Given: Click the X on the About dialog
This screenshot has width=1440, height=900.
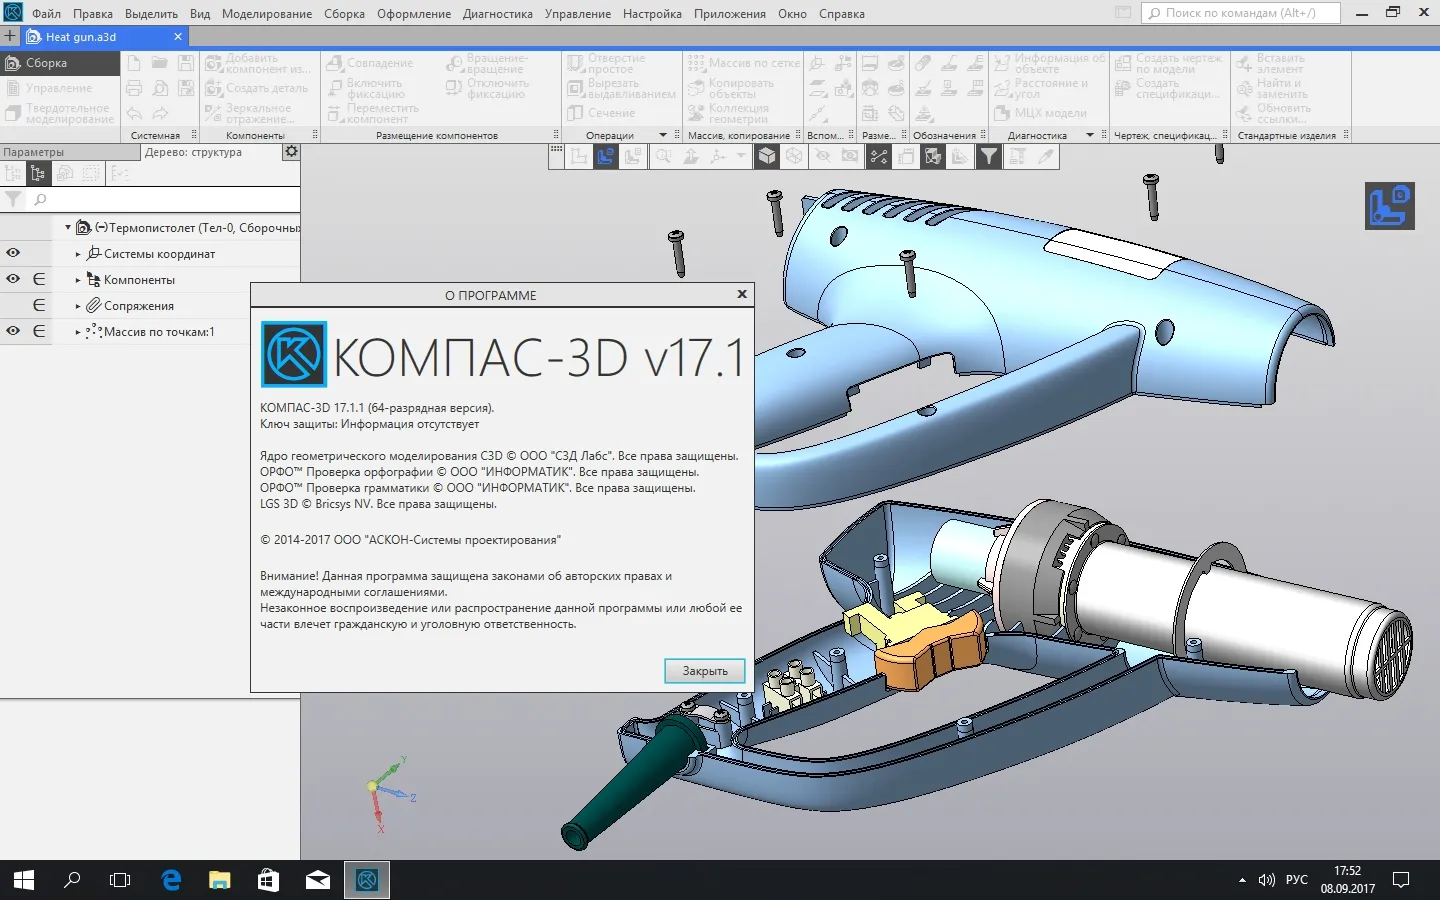Looking at the screenshot, I should point(742,294).
